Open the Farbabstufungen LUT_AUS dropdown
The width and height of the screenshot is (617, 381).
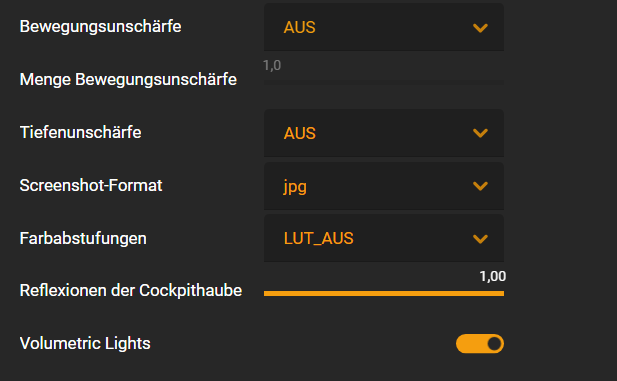coord(384,238)
